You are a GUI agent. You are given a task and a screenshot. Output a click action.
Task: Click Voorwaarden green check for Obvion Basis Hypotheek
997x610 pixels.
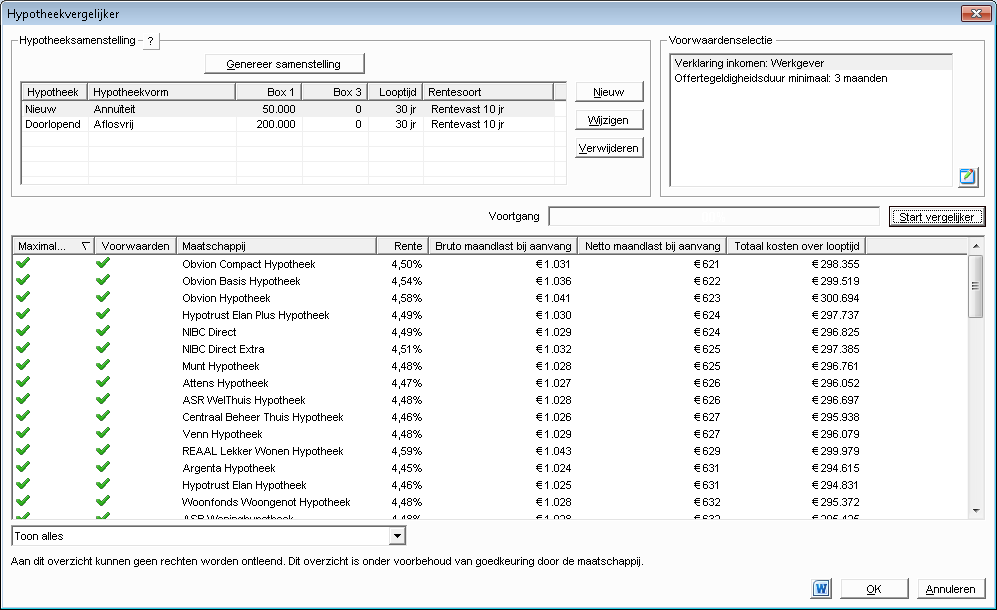[103, 280]
